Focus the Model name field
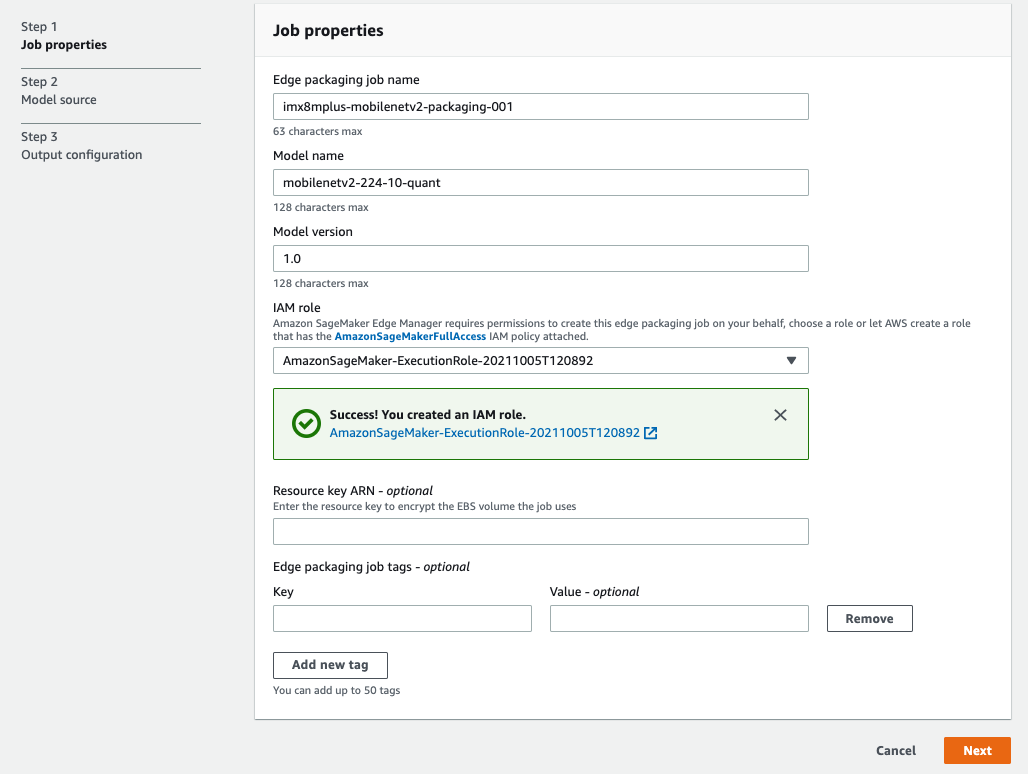 pyautogui.click(x=541, y=182)
